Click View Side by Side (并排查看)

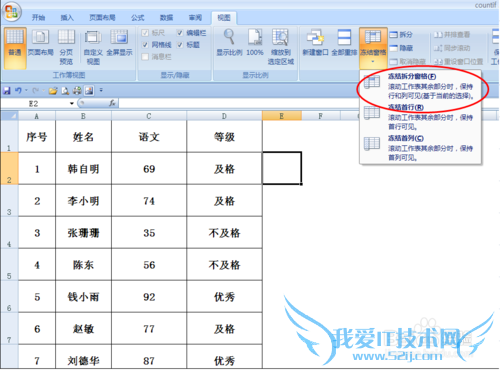[x=452, y=34]
